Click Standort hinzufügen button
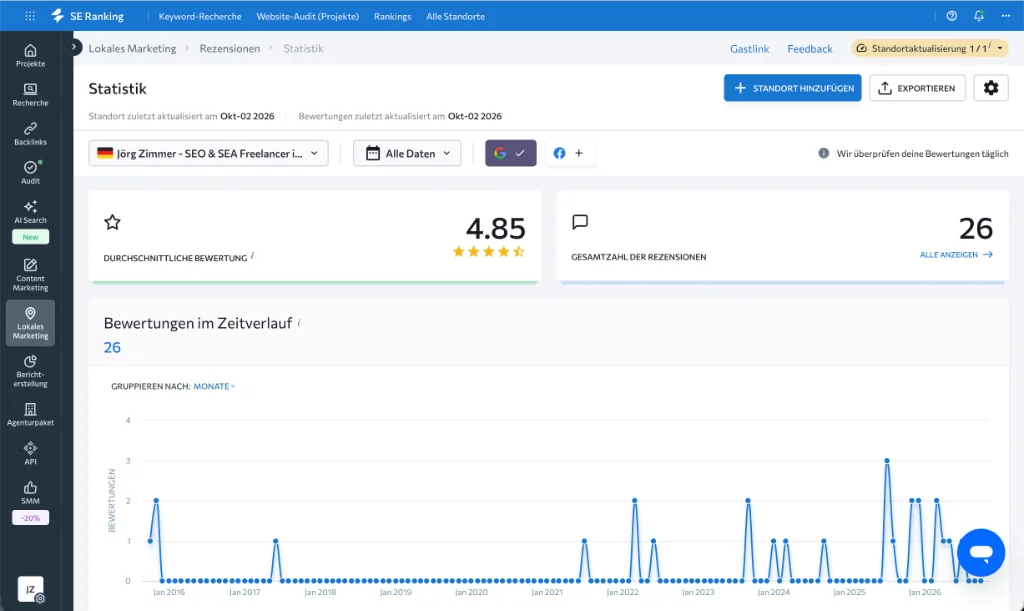1024x611 pixels. point(792,88)
